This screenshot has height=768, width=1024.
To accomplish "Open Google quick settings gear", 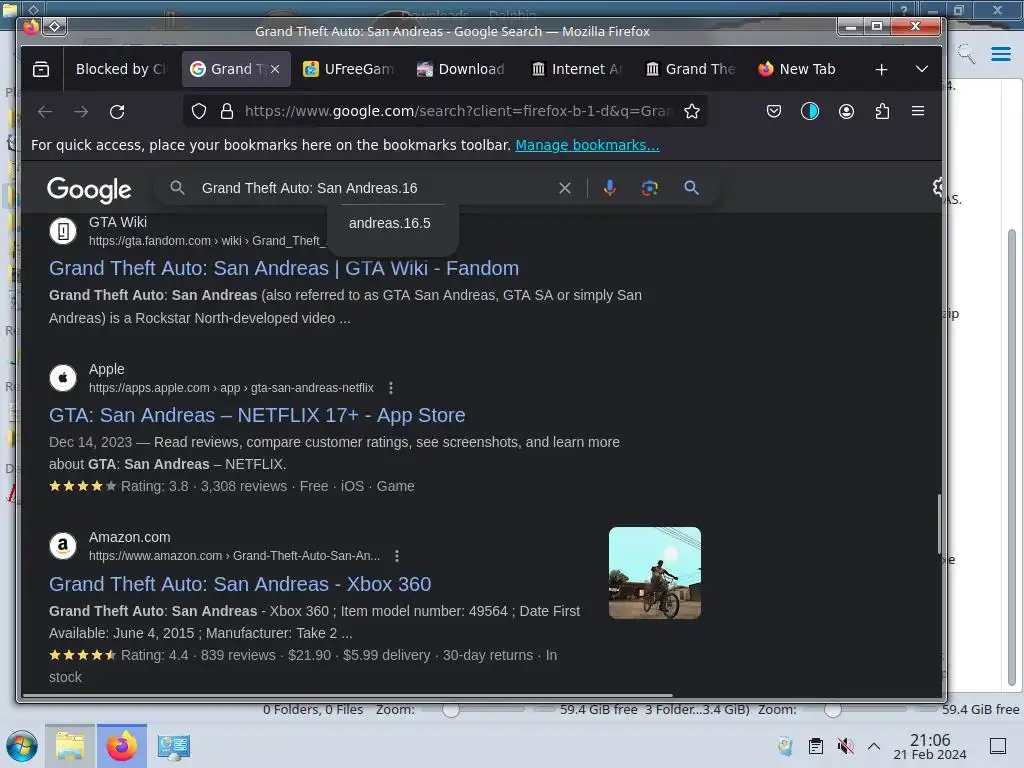I will tap(938, 187).
